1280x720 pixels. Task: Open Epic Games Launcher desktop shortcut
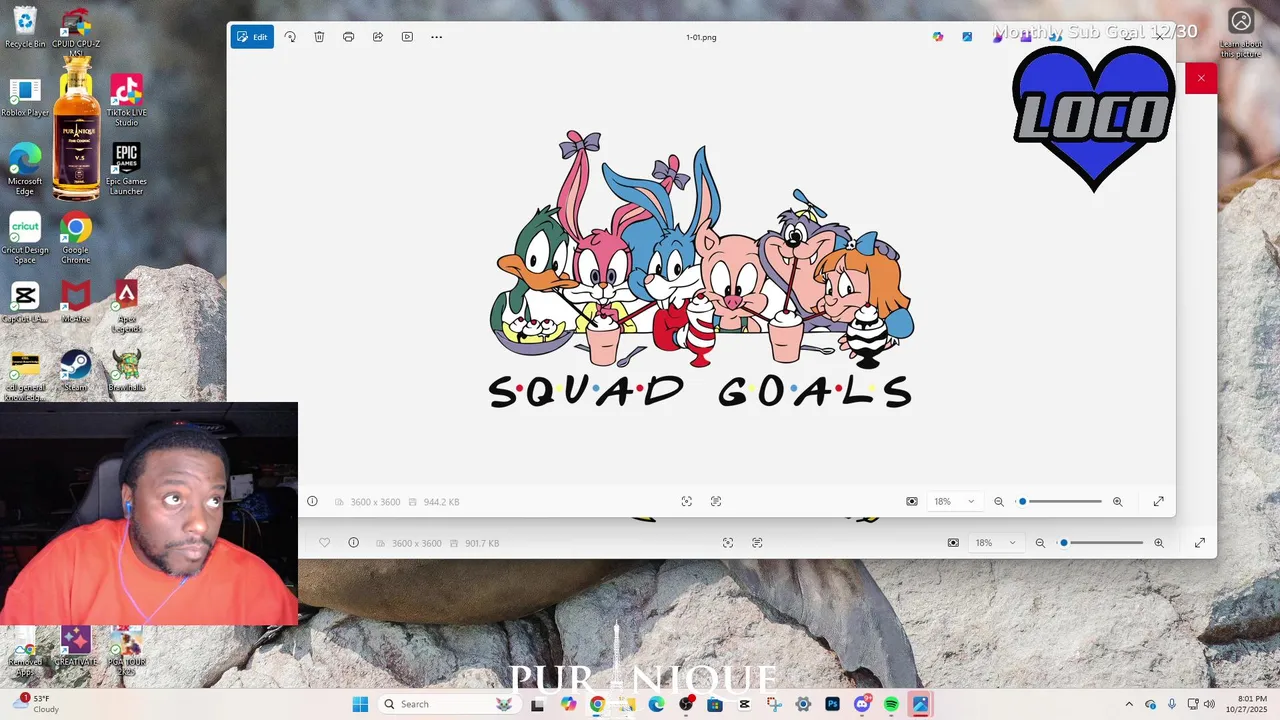(x=126, y=168)
